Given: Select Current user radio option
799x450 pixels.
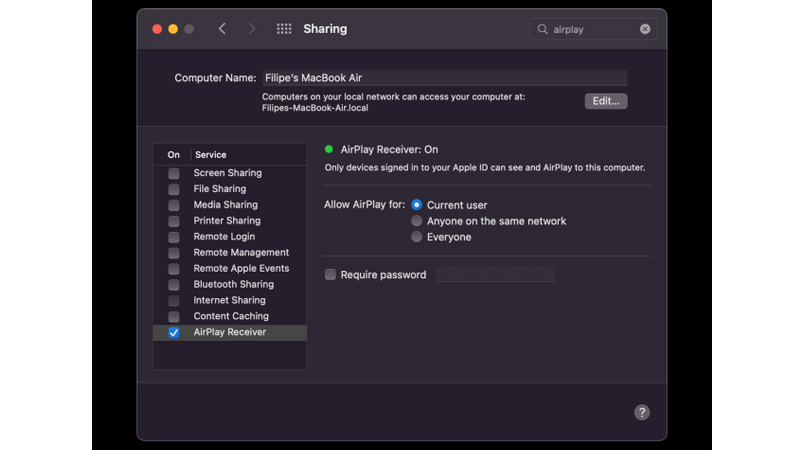Looking at the screenshot, I should point(416,205).
